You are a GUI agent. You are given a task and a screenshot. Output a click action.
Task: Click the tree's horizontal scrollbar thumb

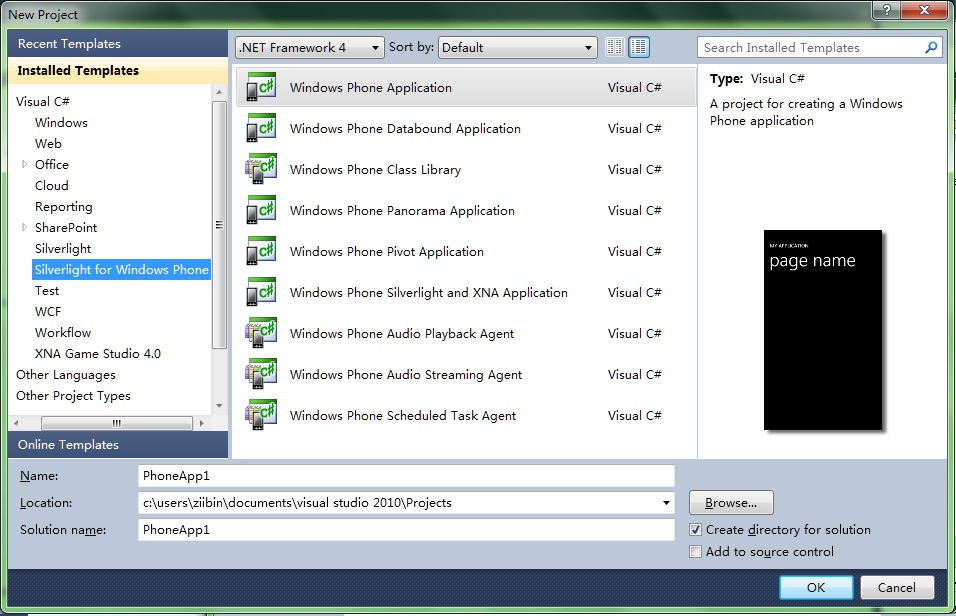tap(116, 423)
